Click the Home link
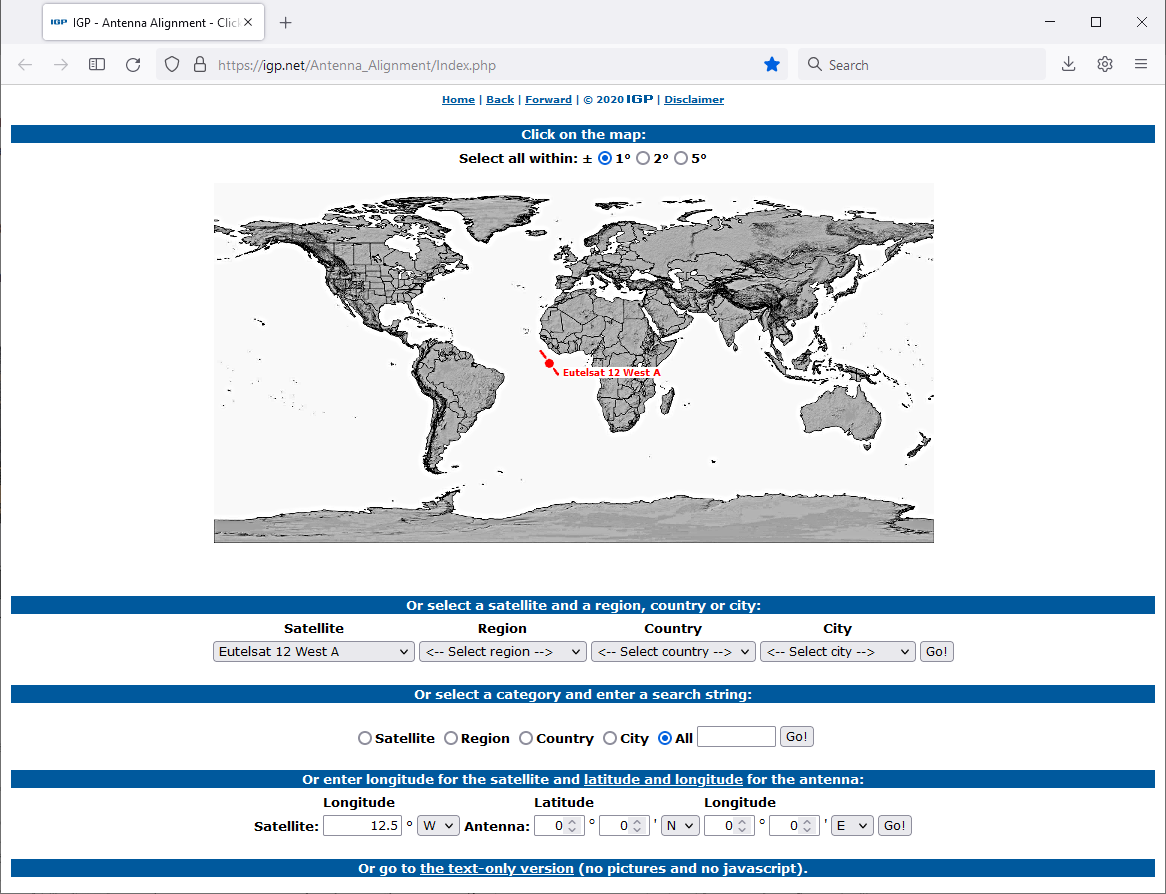Viewport: 1166px width, 894px height. pyautogui.click(x=458, y=100)
